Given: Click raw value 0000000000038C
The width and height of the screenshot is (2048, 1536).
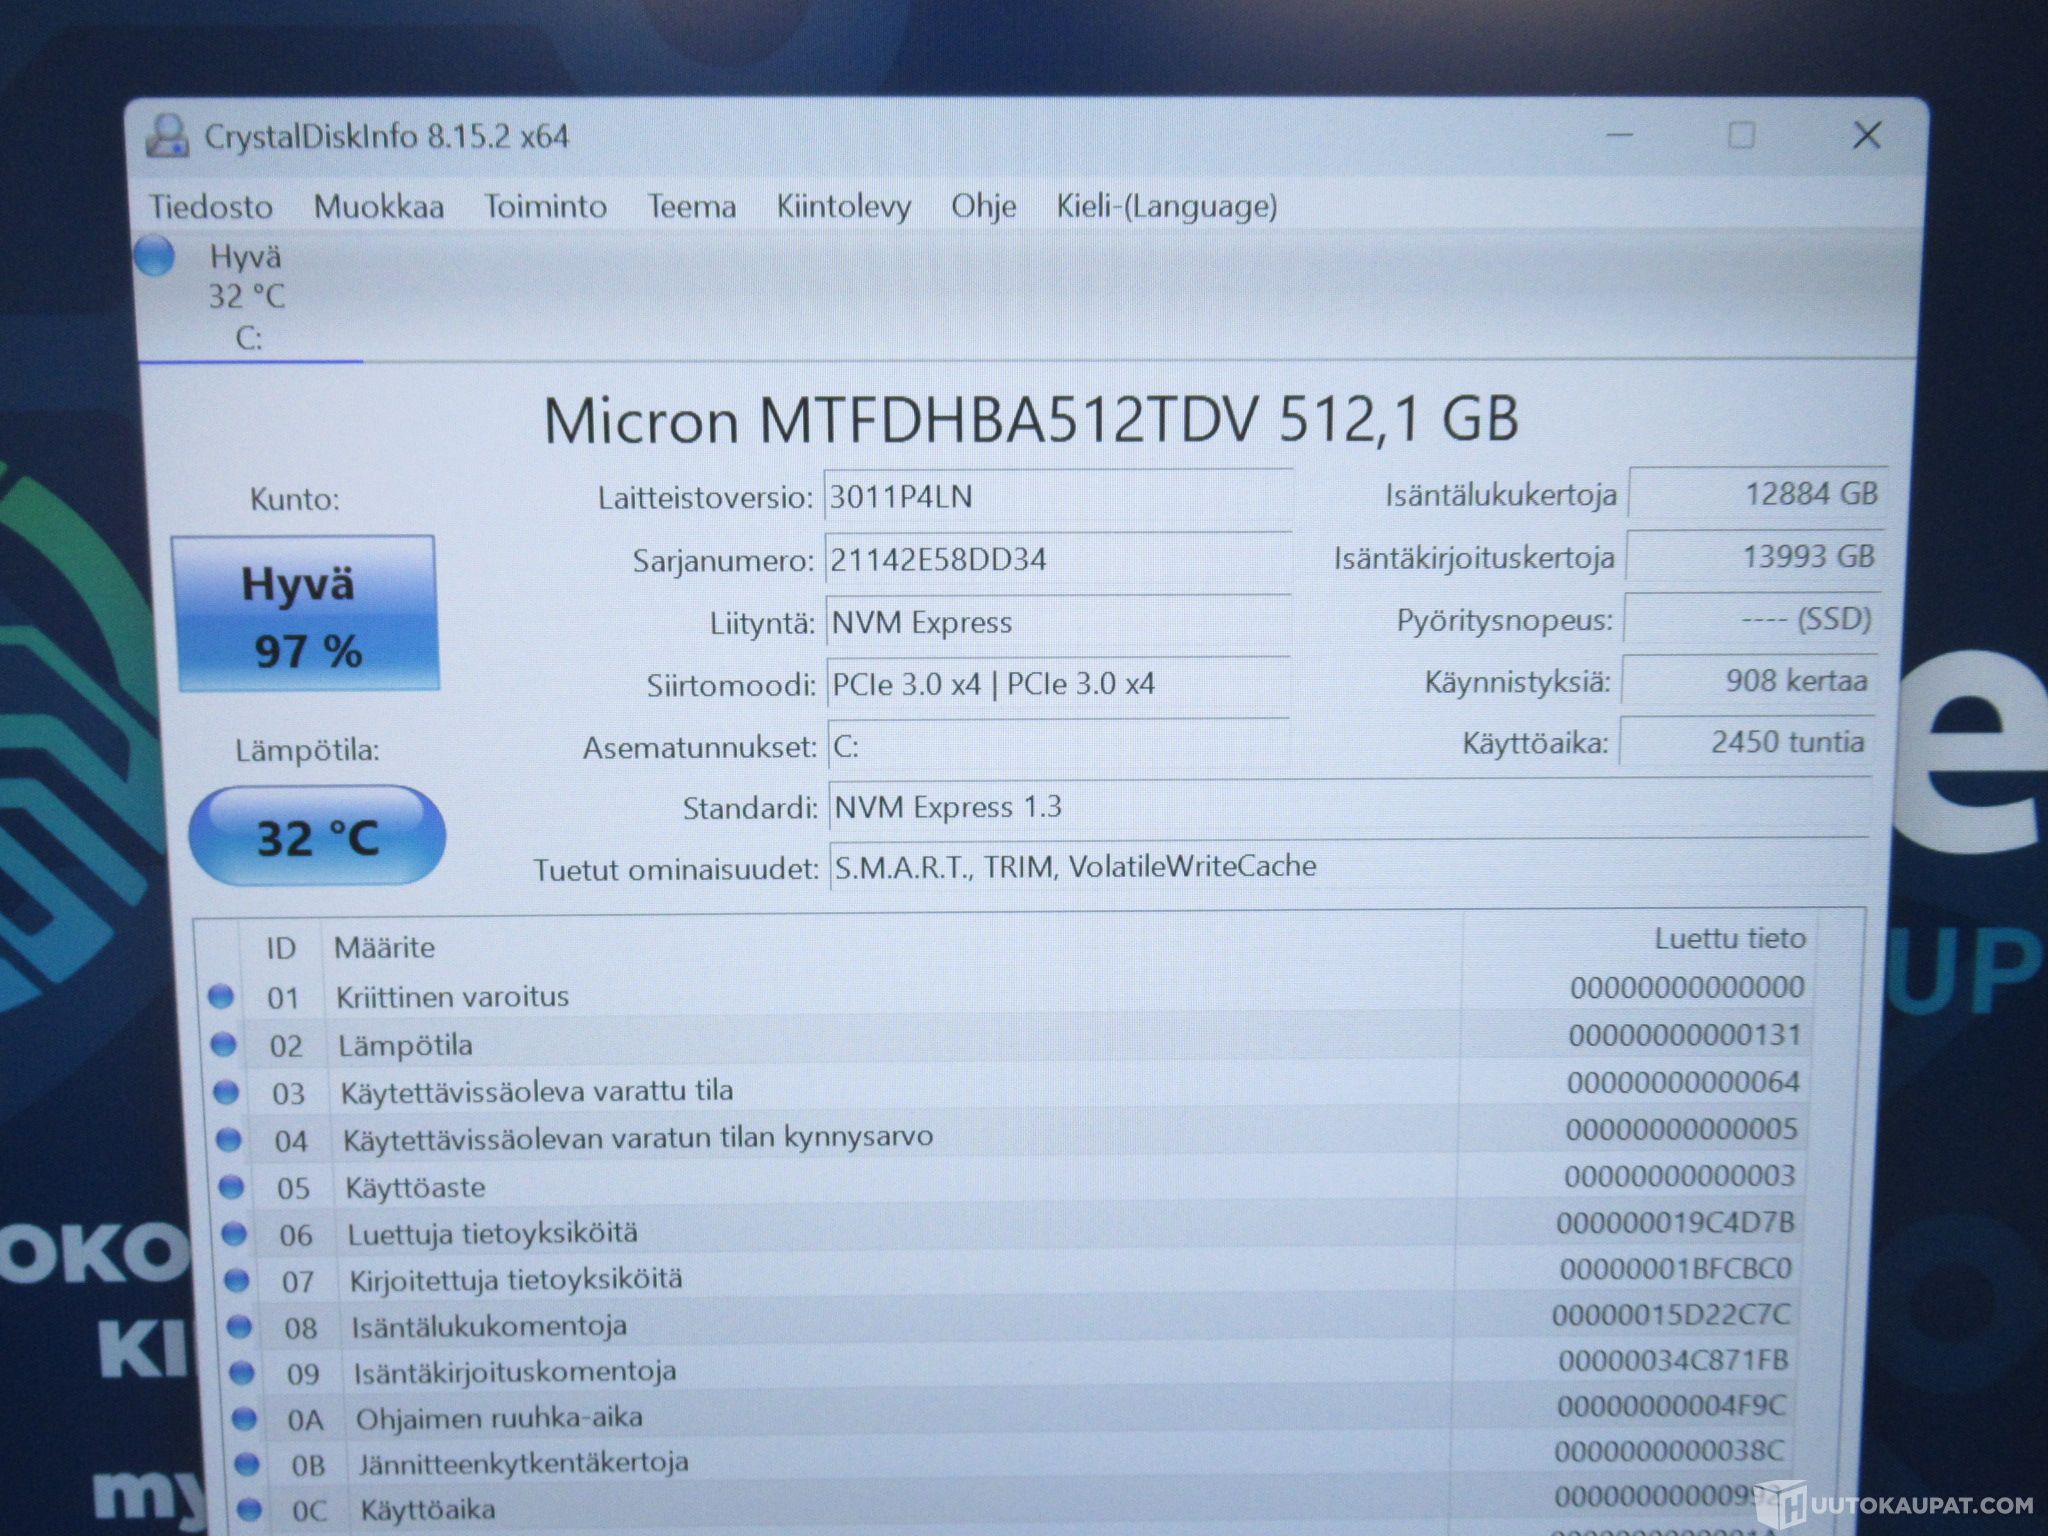Looking at the screenshot, I should [1669, 1451].
